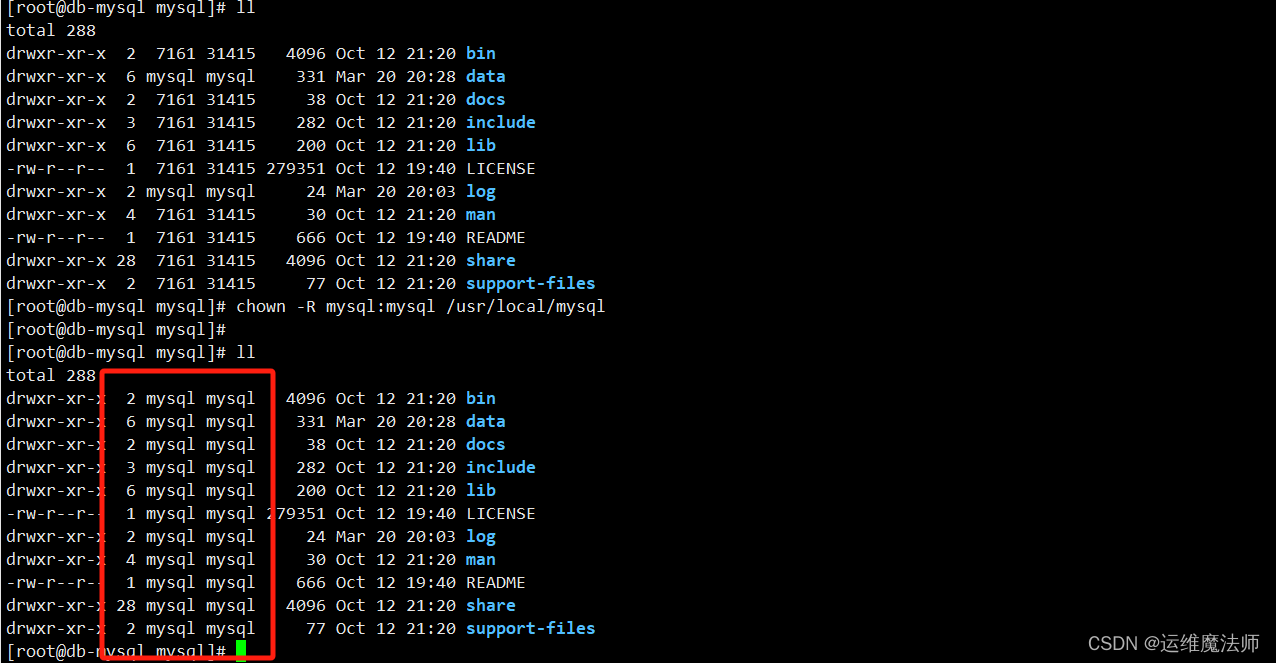Click the README file in the second listing
Image resolution: width=1276 pixels, height=663 pixels.
click(495, 582)
